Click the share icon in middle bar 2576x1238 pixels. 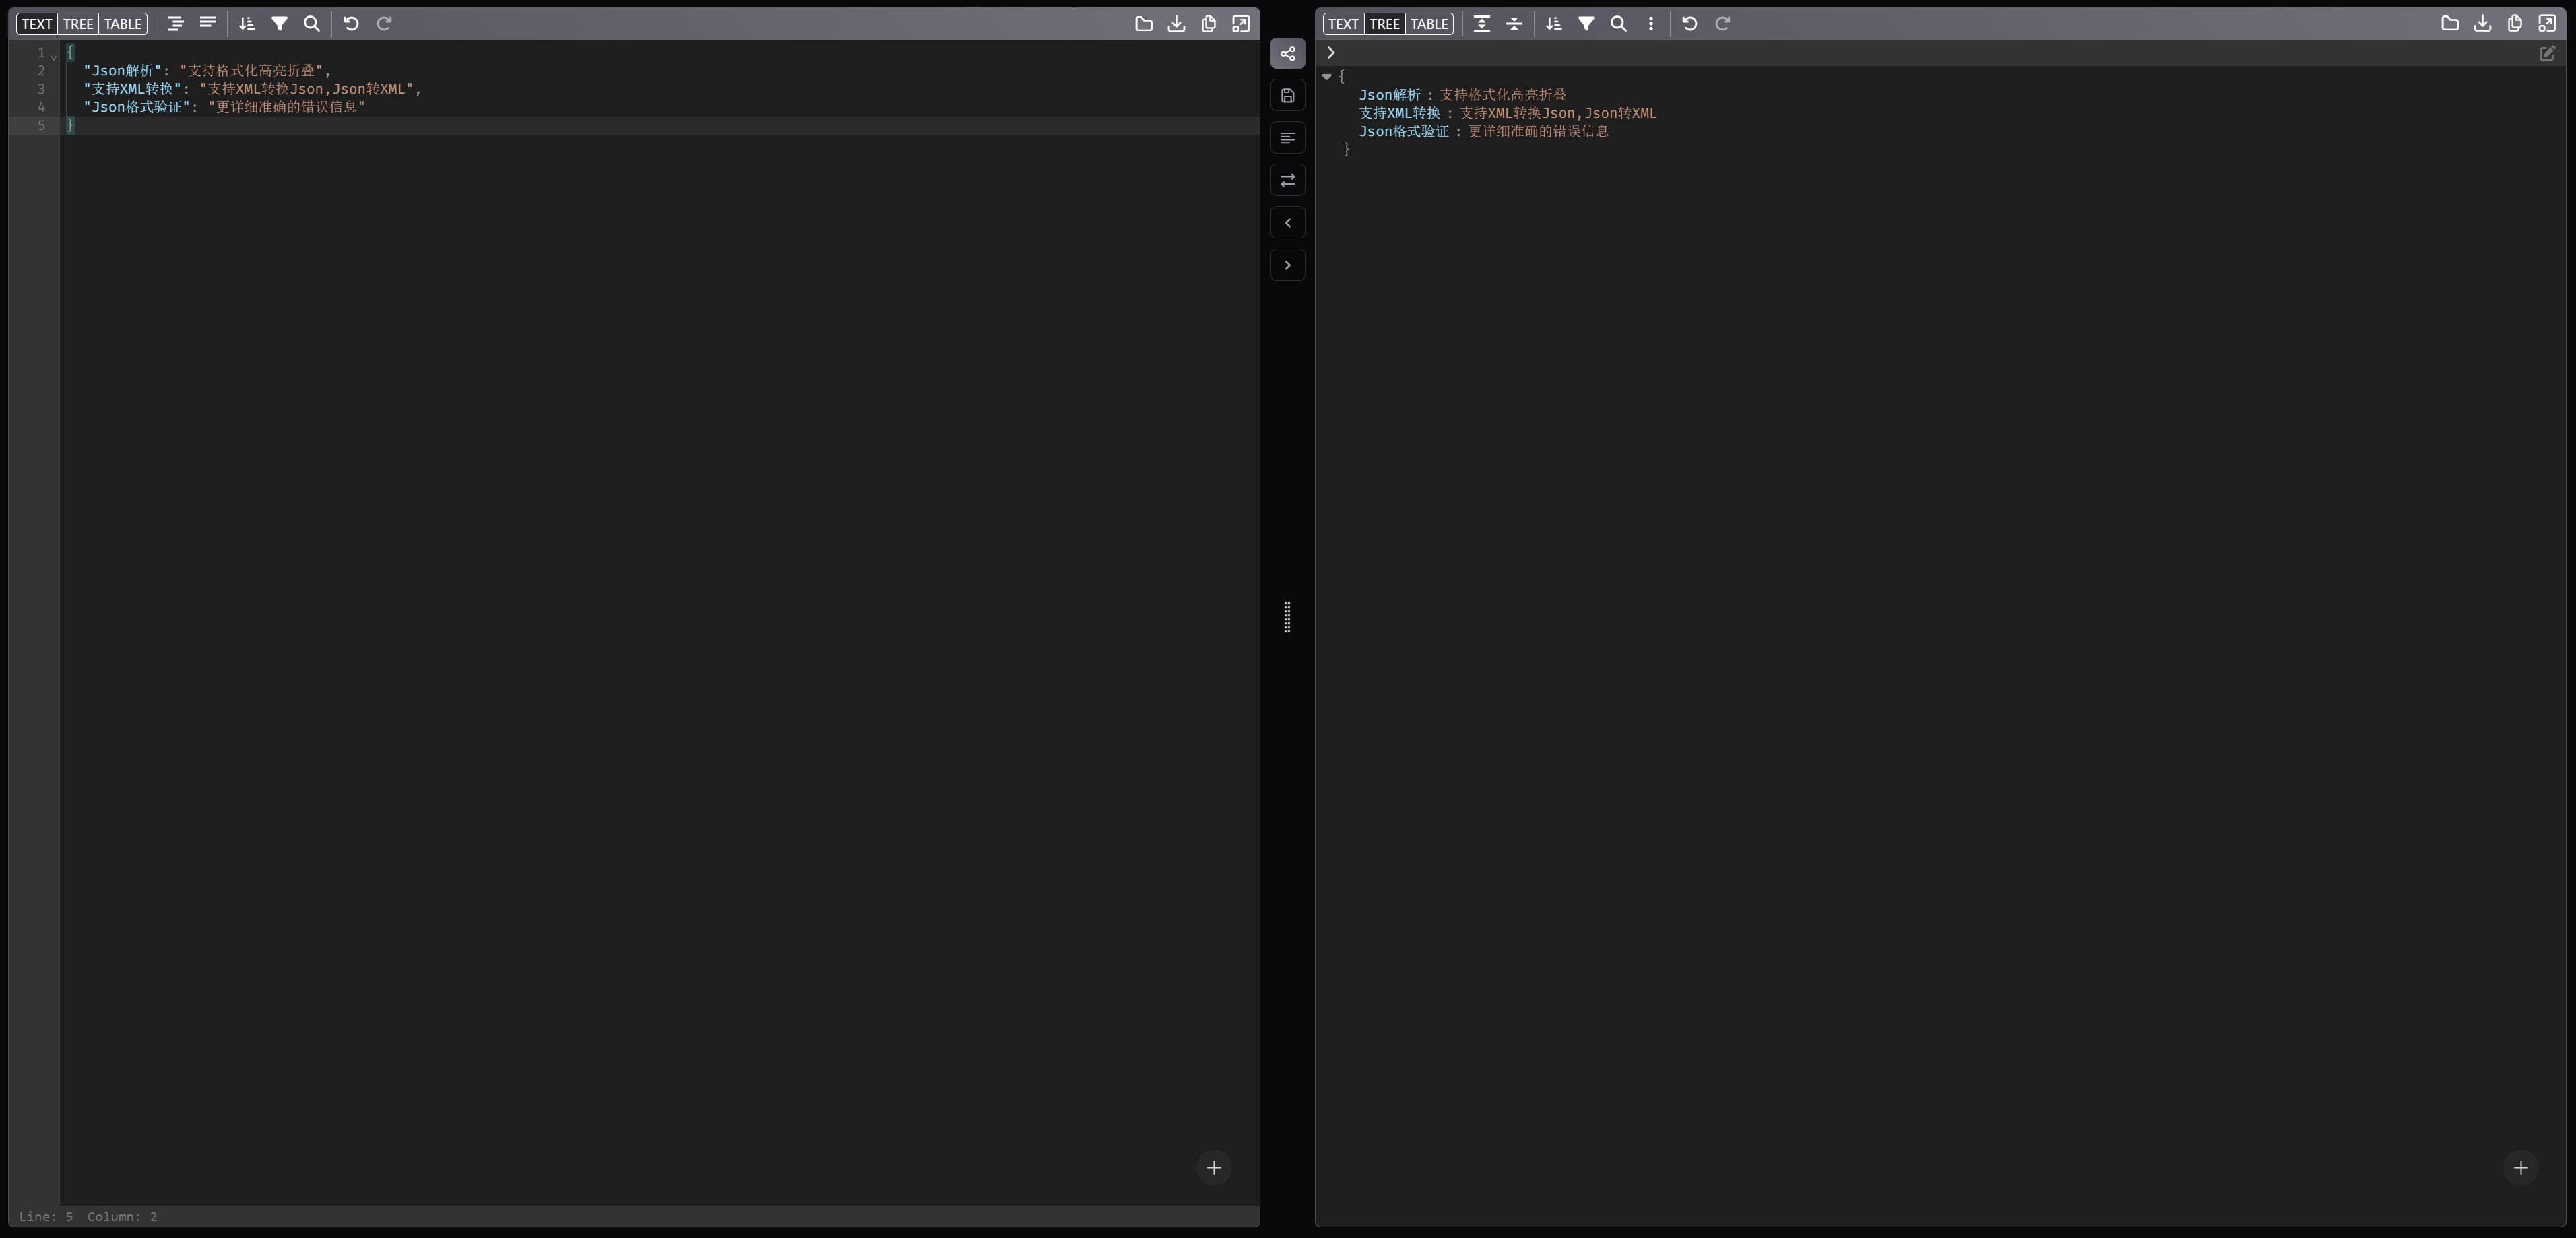pyautogui.click(x=1288, y=54)
